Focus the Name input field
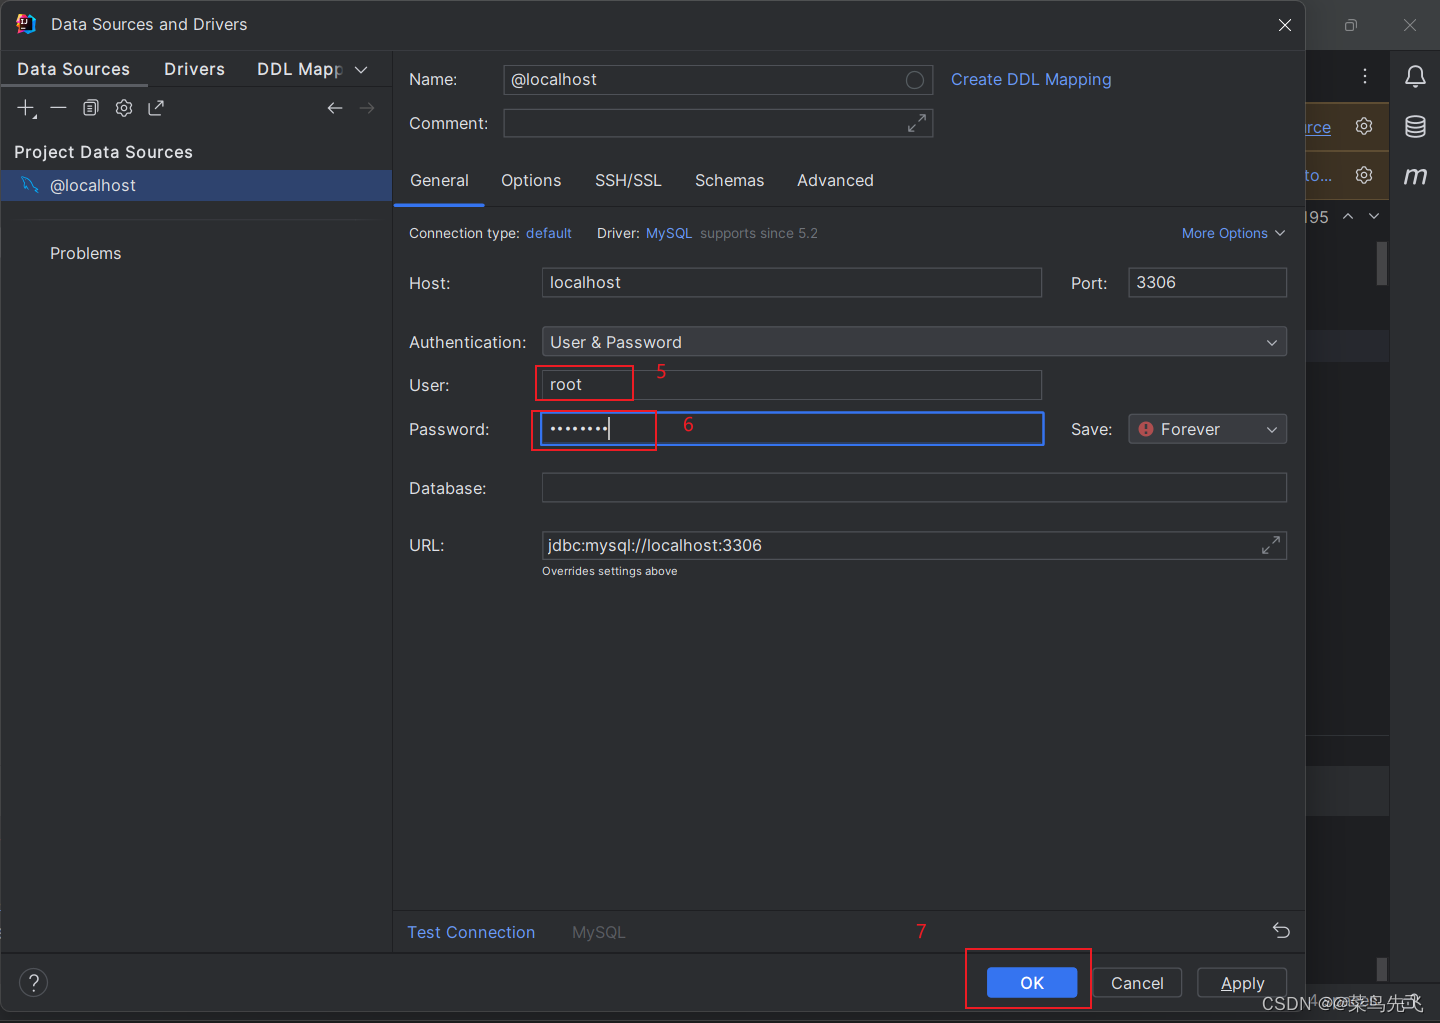1440x1023 pixels. point(718,80)
